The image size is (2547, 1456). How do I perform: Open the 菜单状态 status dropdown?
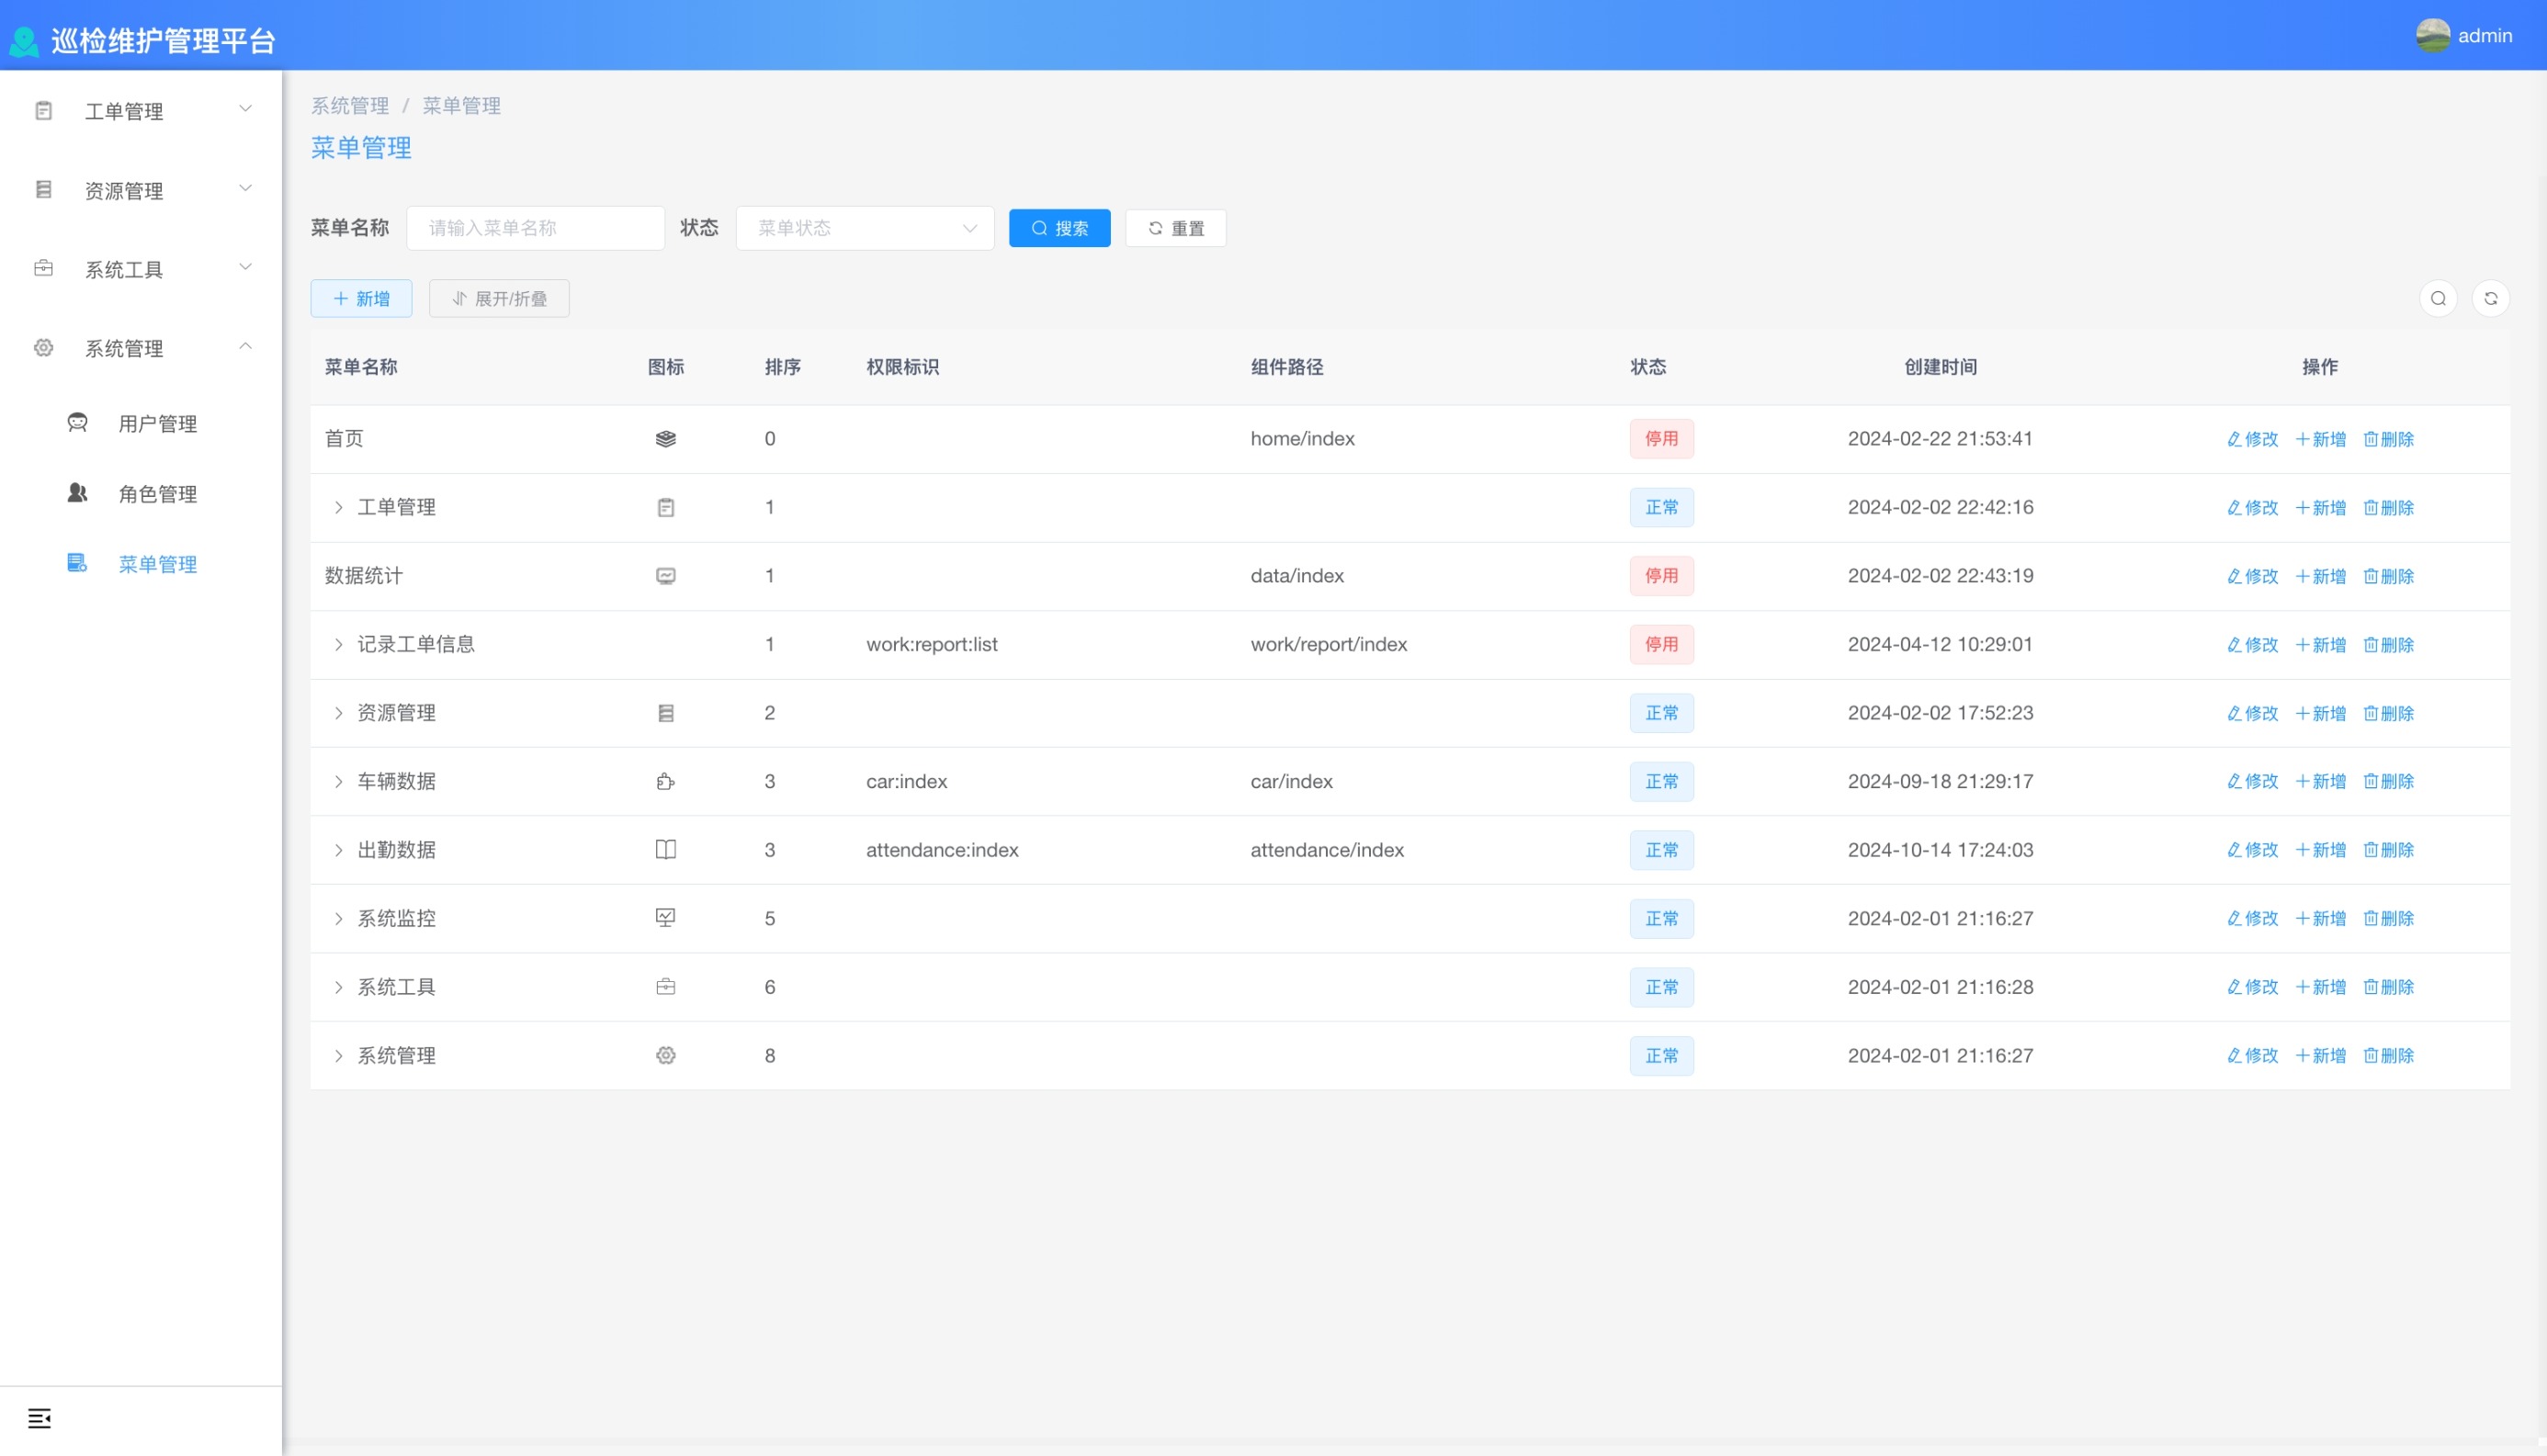[x=864, y=228]
